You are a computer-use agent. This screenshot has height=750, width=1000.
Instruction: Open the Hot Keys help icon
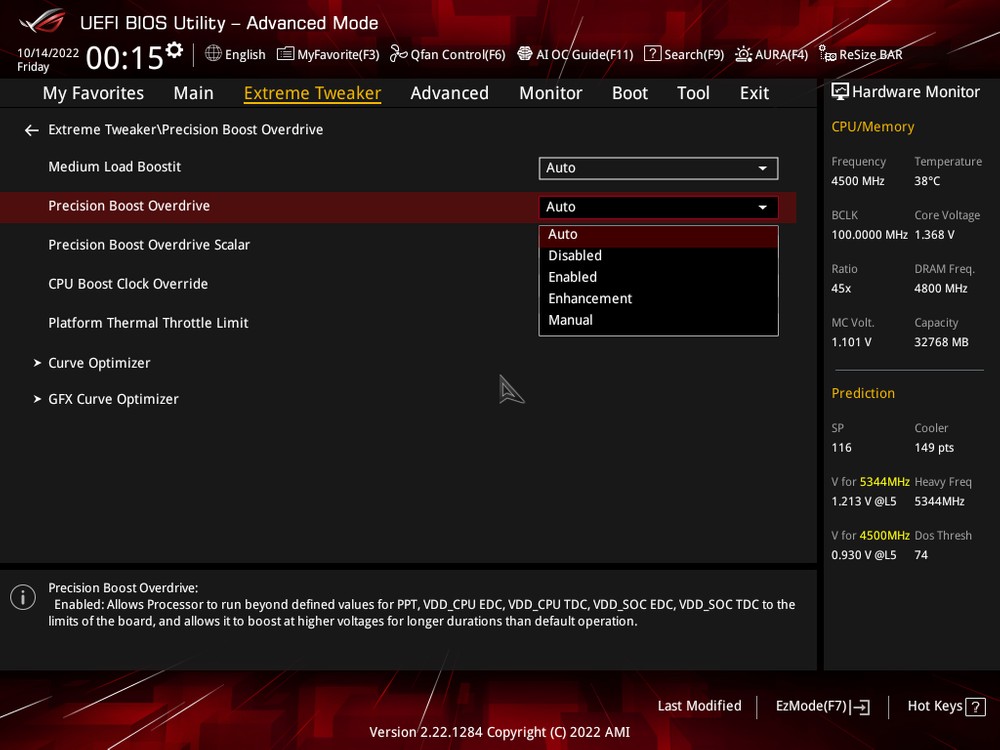point(974,707)
